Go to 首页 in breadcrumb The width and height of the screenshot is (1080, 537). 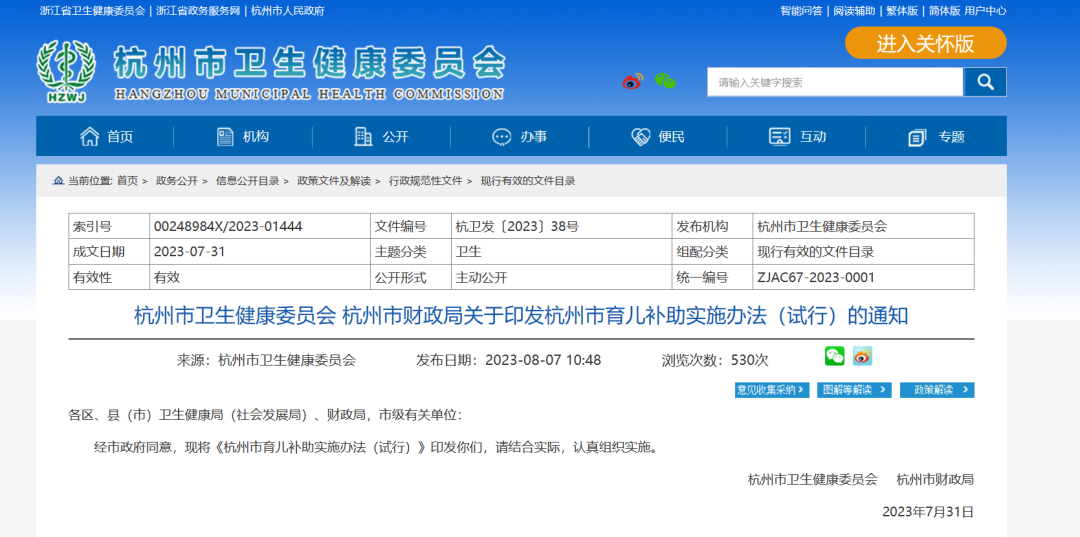tap(127, 181)
